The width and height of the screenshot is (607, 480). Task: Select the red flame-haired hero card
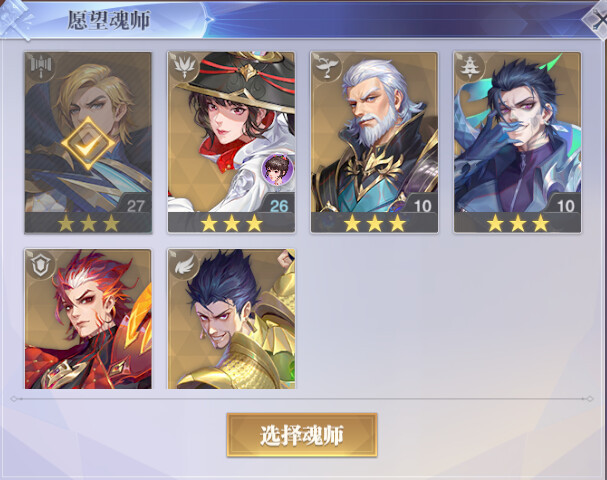[88, 319]
